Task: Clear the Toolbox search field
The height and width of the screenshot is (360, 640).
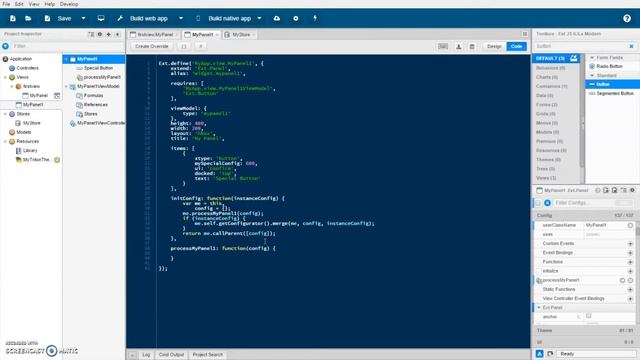Action: [x=631, y=46]
